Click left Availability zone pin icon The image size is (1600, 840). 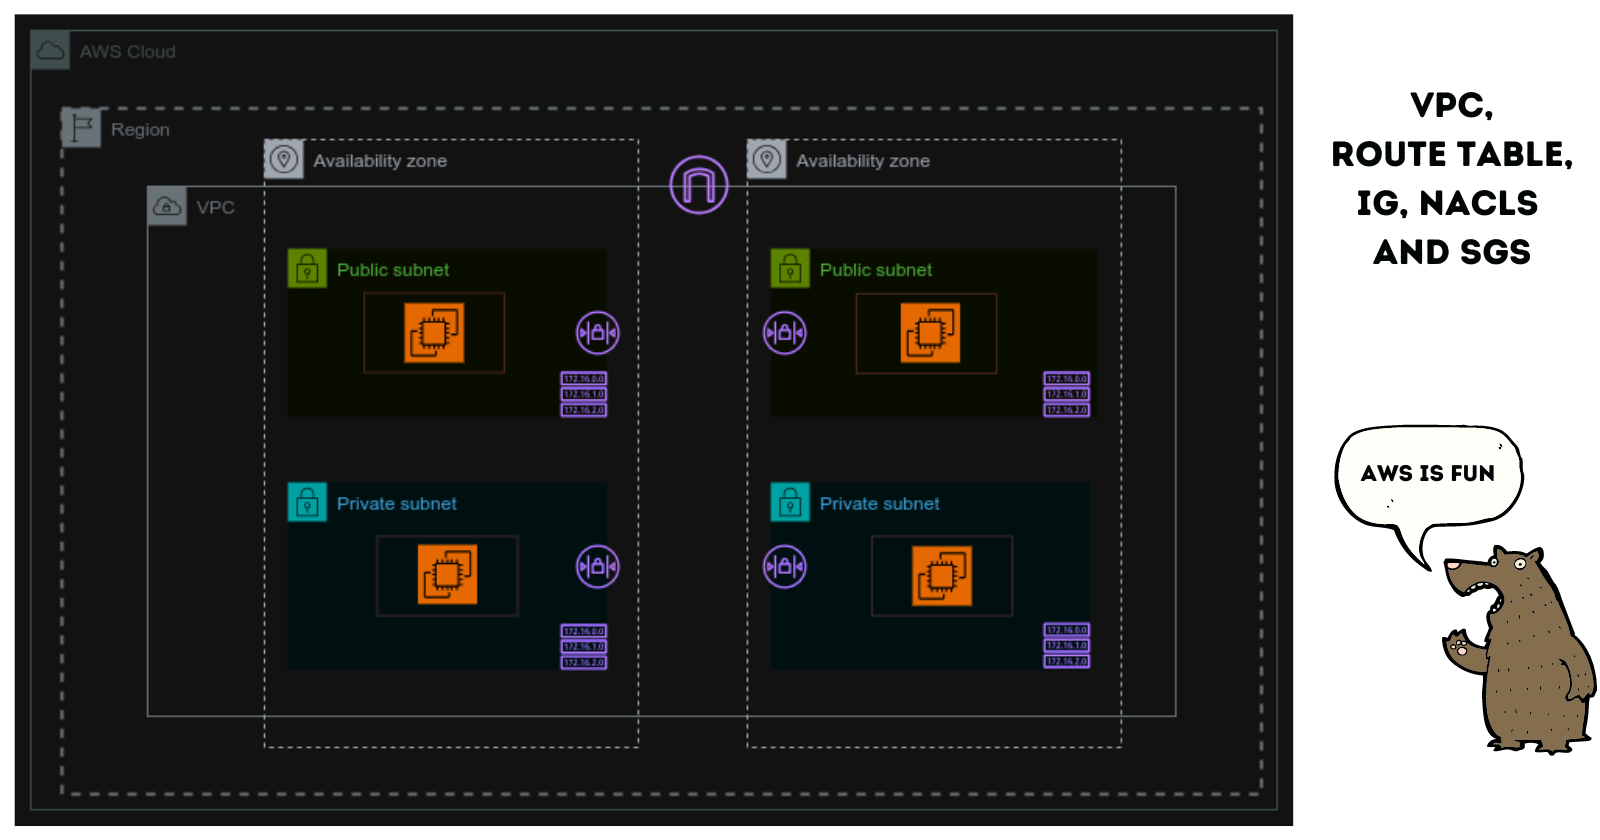284,159
